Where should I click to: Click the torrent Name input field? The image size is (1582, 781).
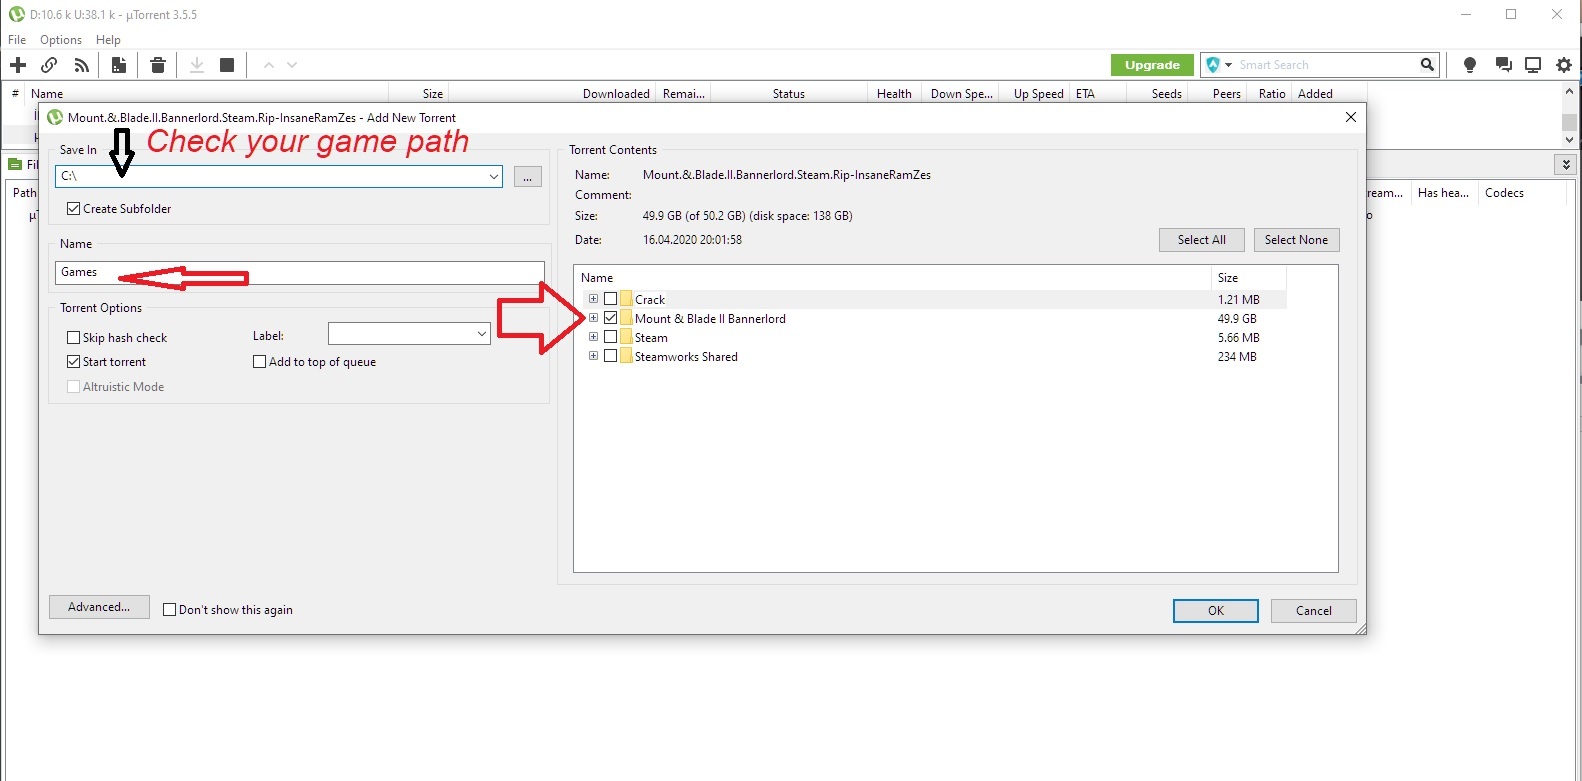click(300, 272)
